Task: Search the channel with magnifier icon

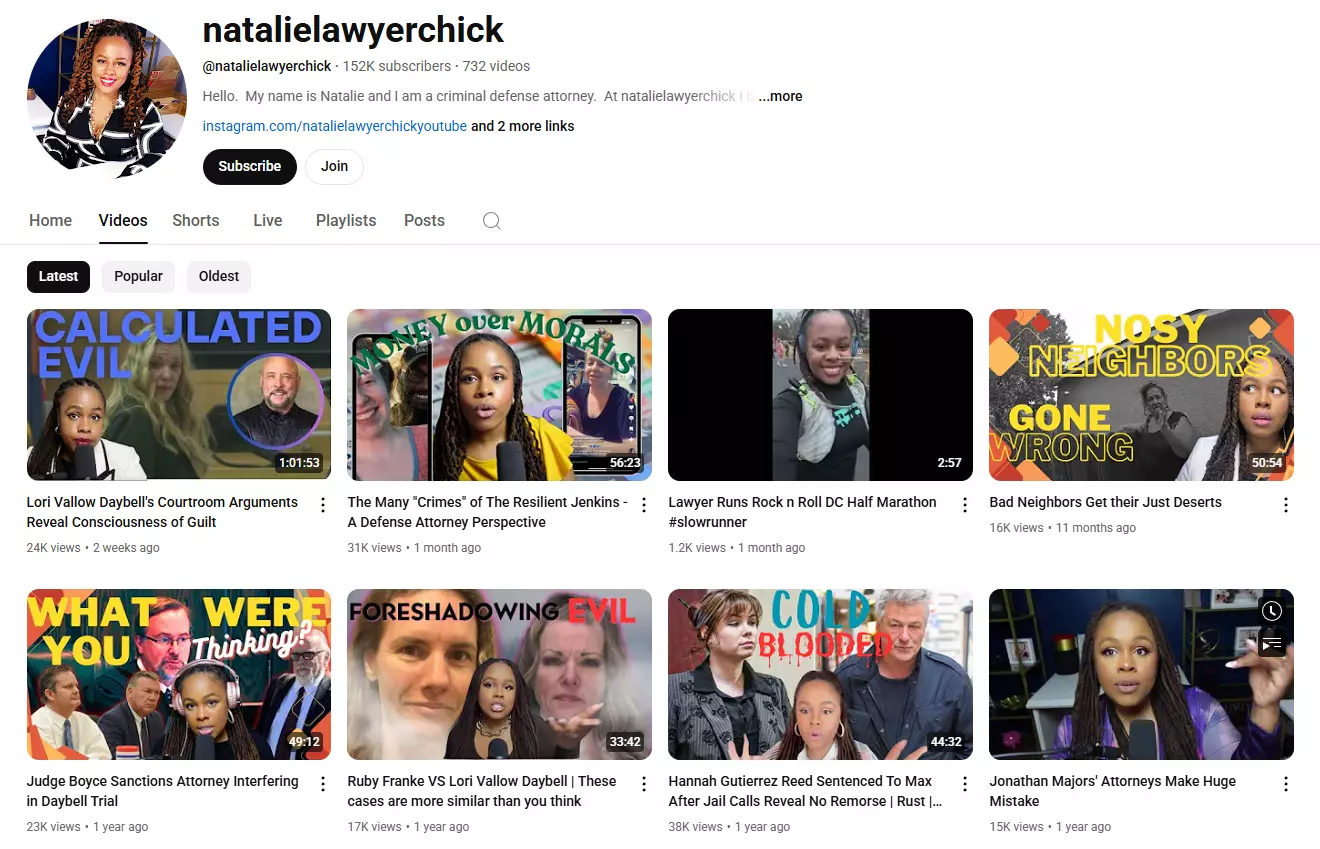Action: [x=491, y=221]
